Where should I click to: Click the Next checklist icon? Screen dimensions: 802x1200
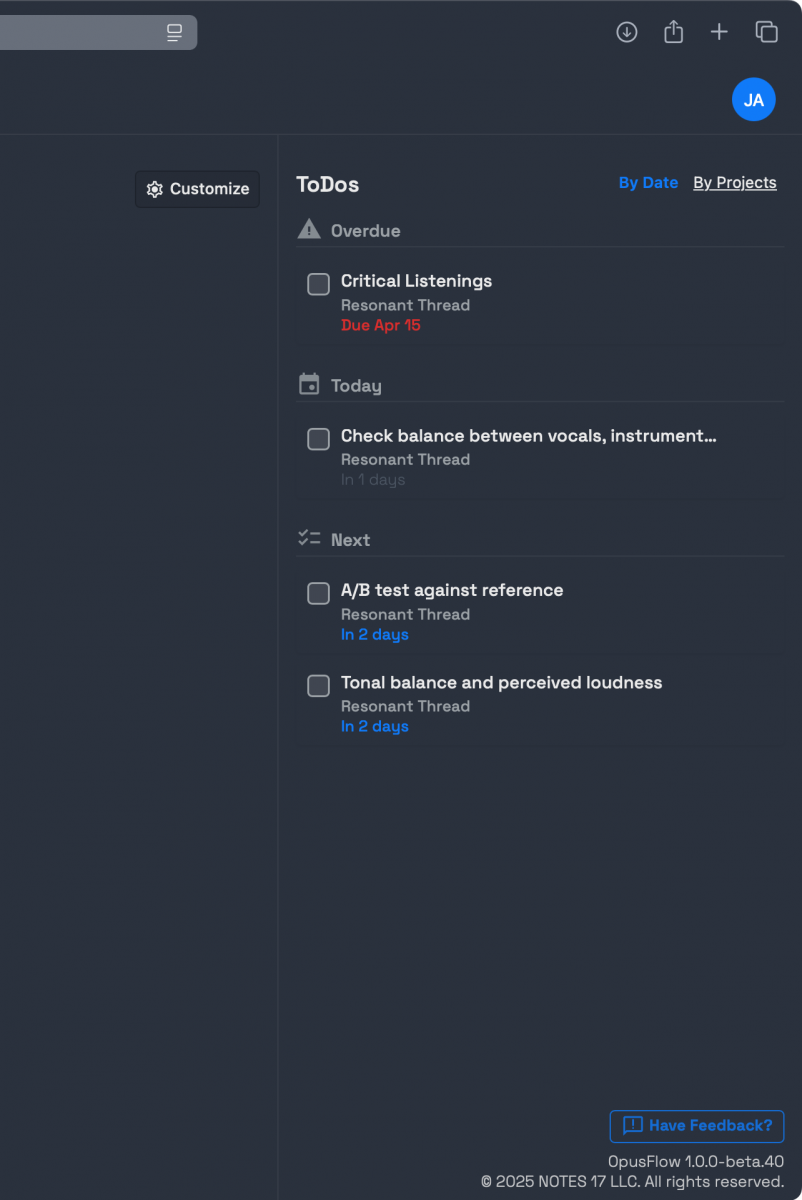click(309, 539)
